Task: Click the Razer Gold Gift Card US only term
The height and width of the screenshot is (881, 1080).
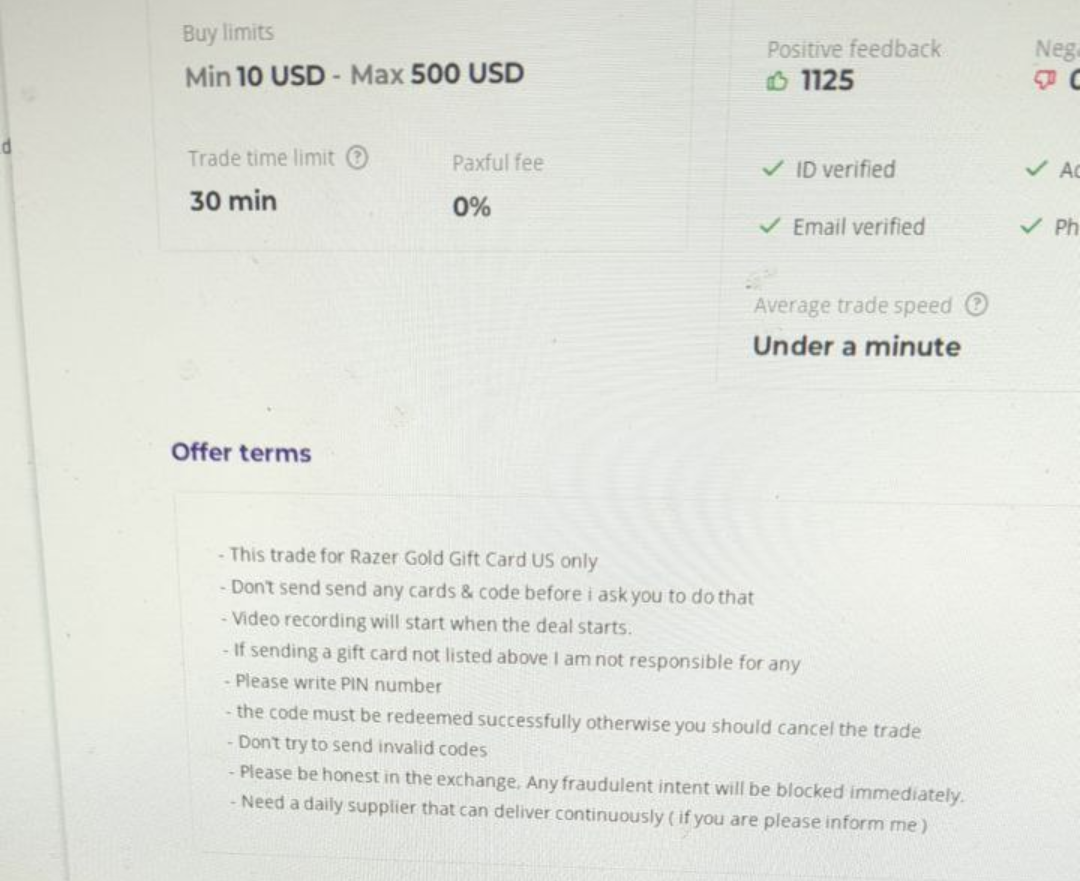Action: (x=412, y=558)
